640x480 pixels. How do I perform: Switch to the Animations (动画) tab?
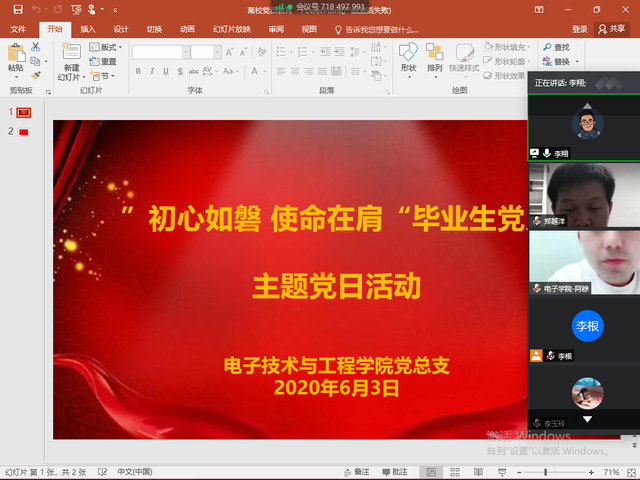pyautogui.click(x=187, y=29)
